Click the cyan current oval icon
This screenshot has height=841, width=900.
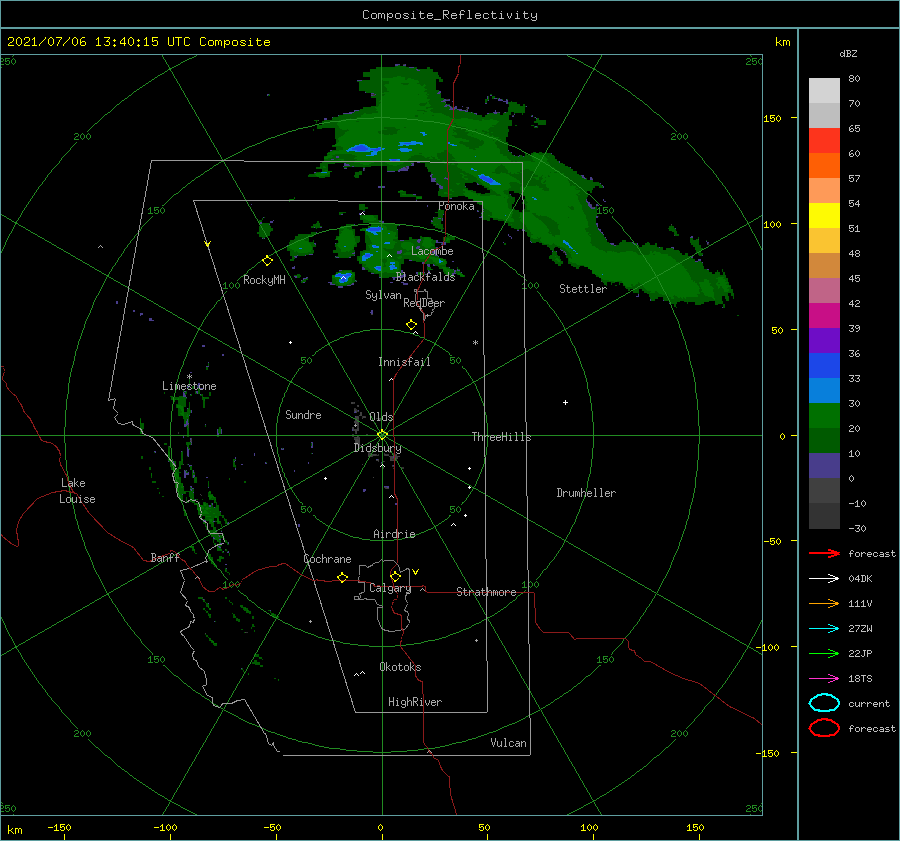pyautogui.click(x=824, y=703)
